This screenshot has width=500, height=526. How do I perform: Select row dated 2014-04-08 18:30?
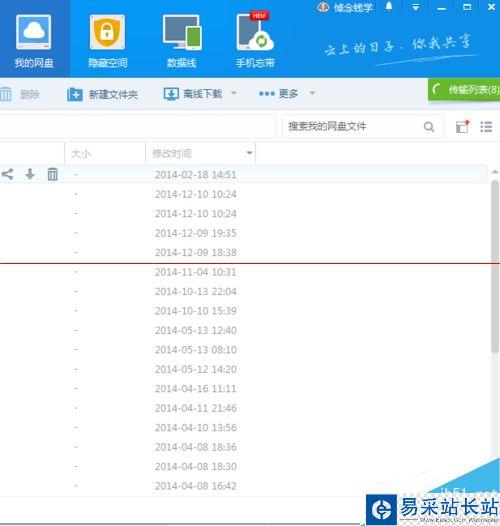tap(244, 466)
